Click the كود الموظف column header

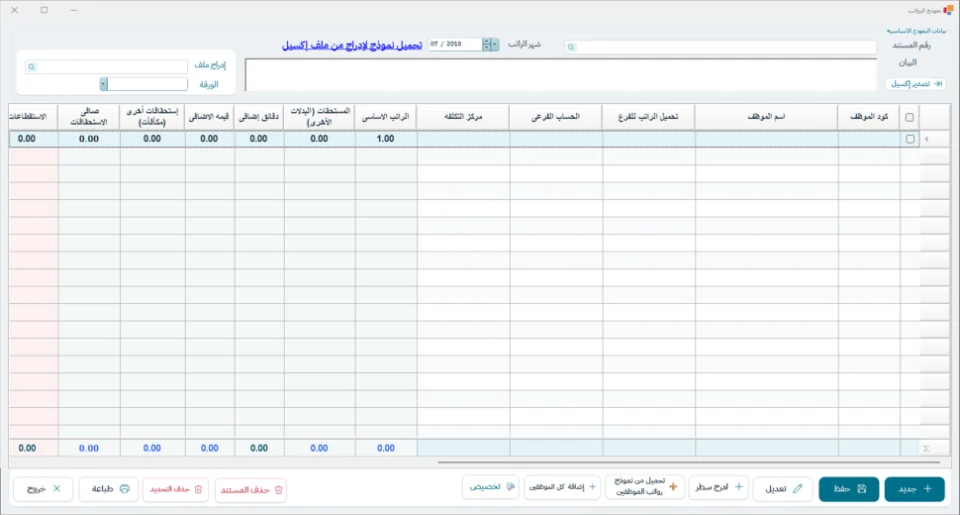[869, 116]
